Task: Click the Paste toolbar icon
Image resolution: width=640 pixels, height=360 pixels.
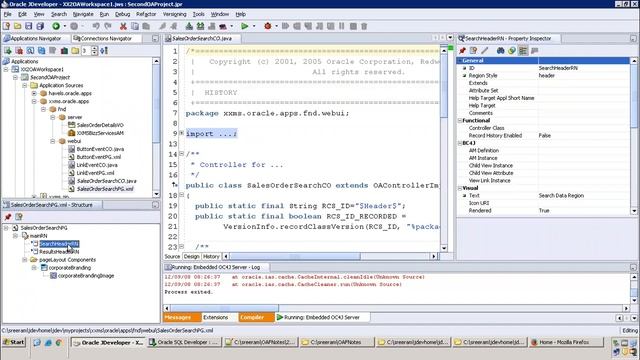Action: pyautogui.click(x=146, y=26)
